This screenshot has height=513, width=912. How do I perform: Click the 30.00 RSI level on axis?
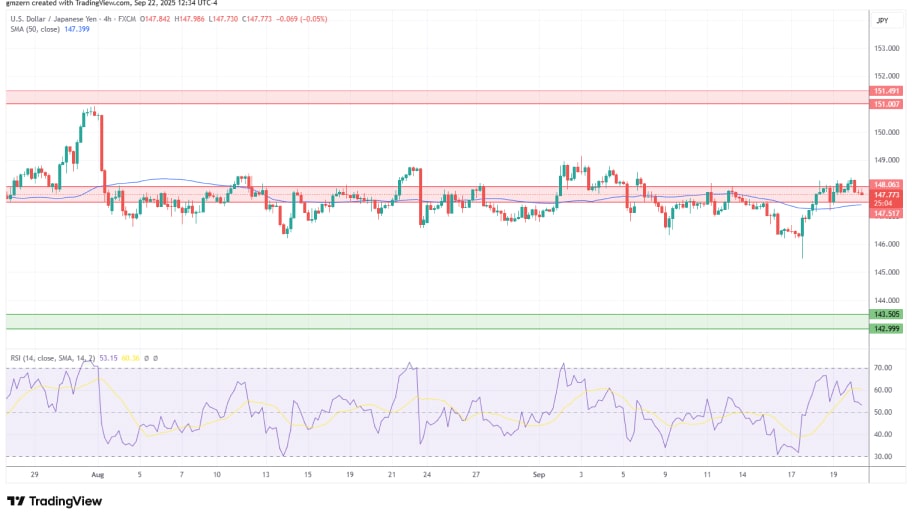[x=884, y=457]
